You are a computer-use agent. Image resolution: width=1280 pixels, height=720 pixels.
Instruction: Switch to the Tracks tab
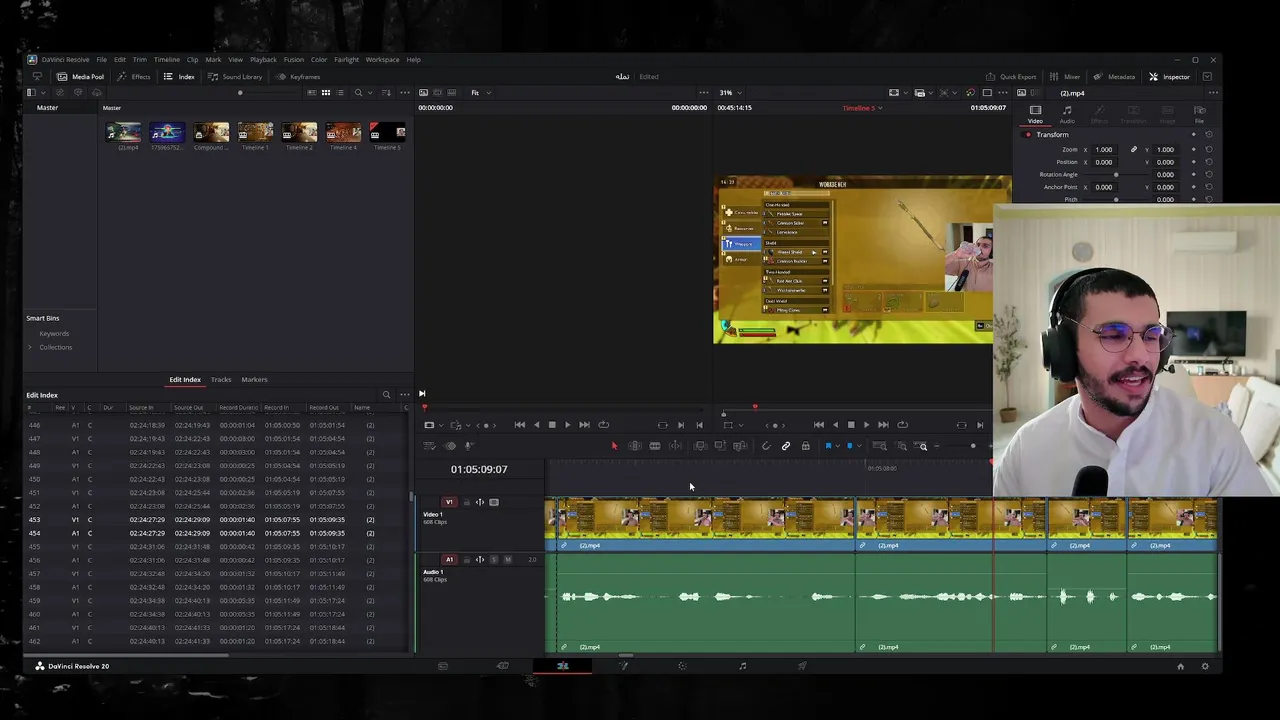click(x=221, y=380)
